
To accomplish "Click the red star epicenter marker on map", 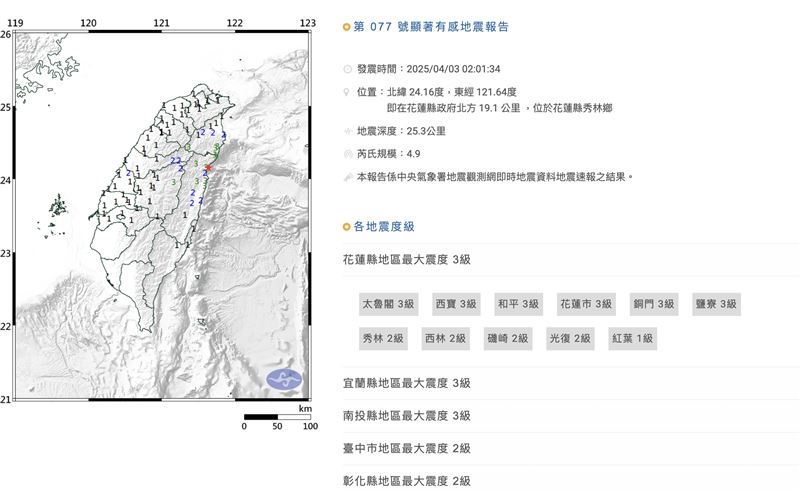I will pyautogui.click(x=208, y=167).
